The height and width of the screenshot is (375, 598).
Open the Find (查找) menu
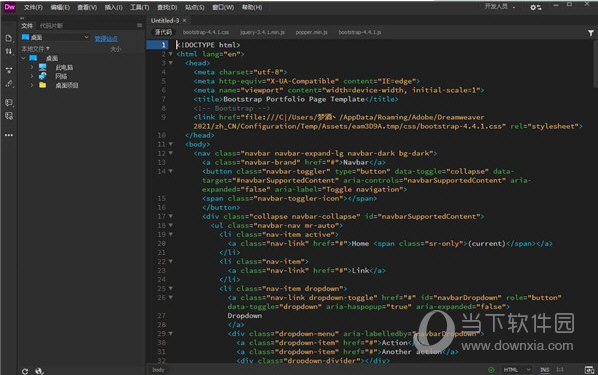tap(167, 7)
